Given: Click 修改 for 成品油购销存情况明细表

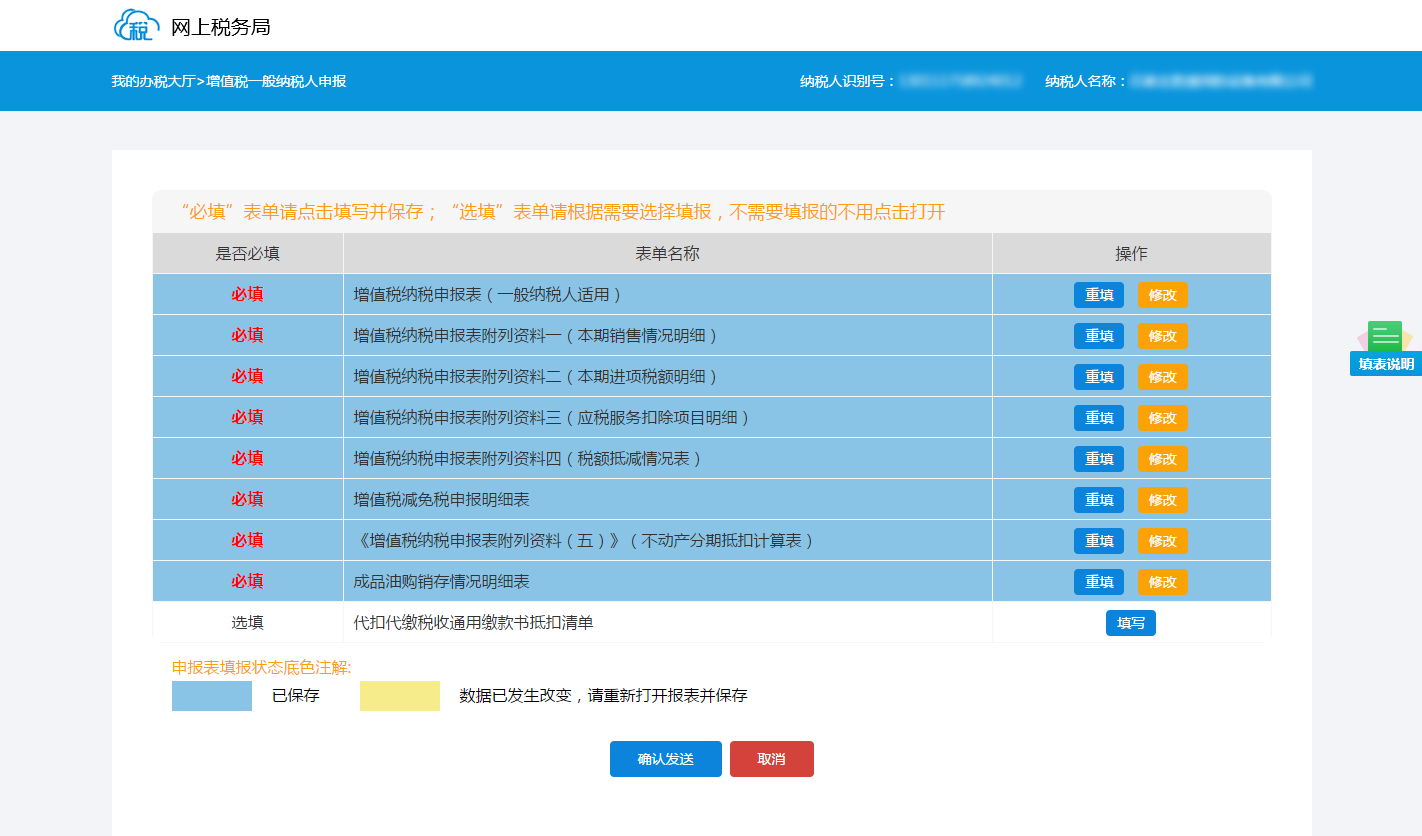Looking at the screenshot, I should [1162, 582].
